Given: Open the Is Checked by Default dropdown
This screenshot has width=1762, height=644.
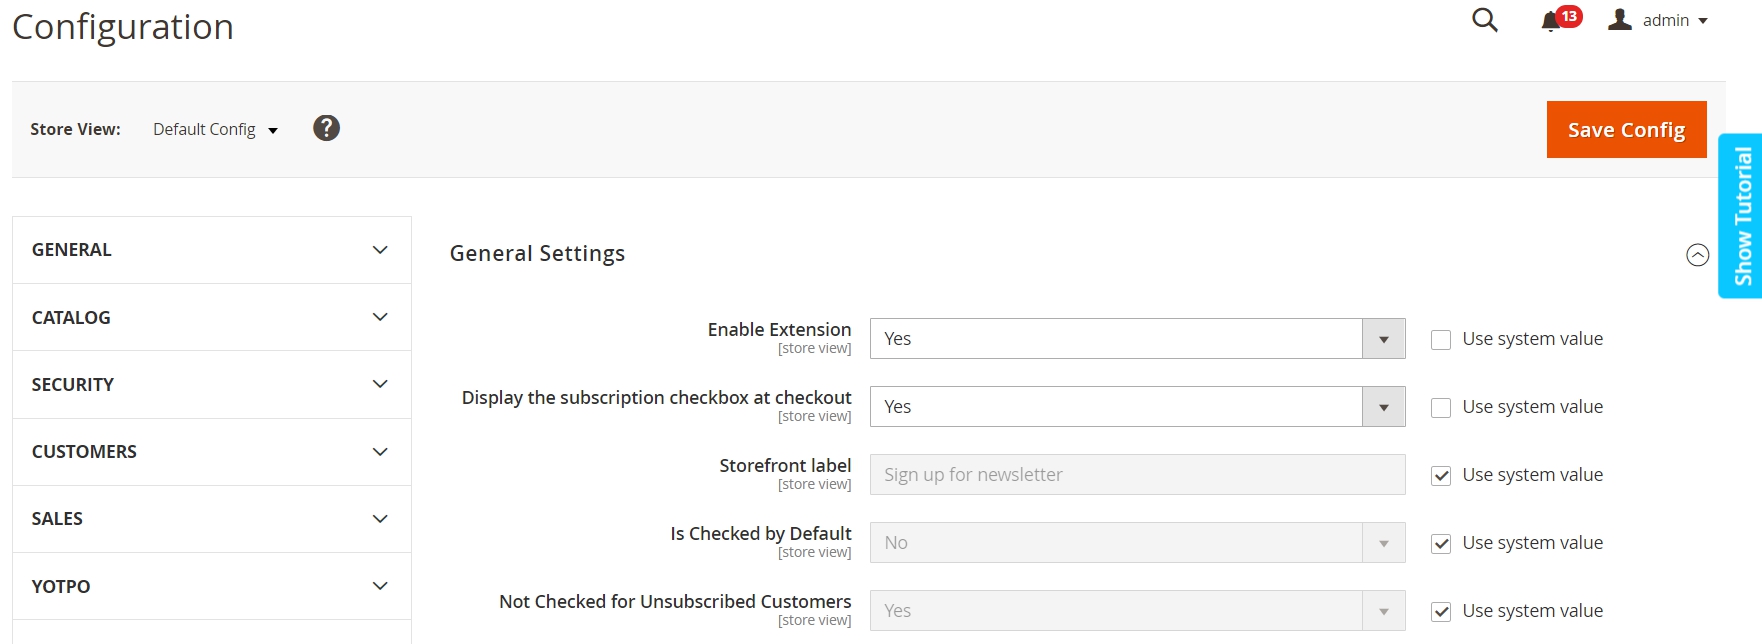Looking at the screenshot, I should pos(1137,543).
